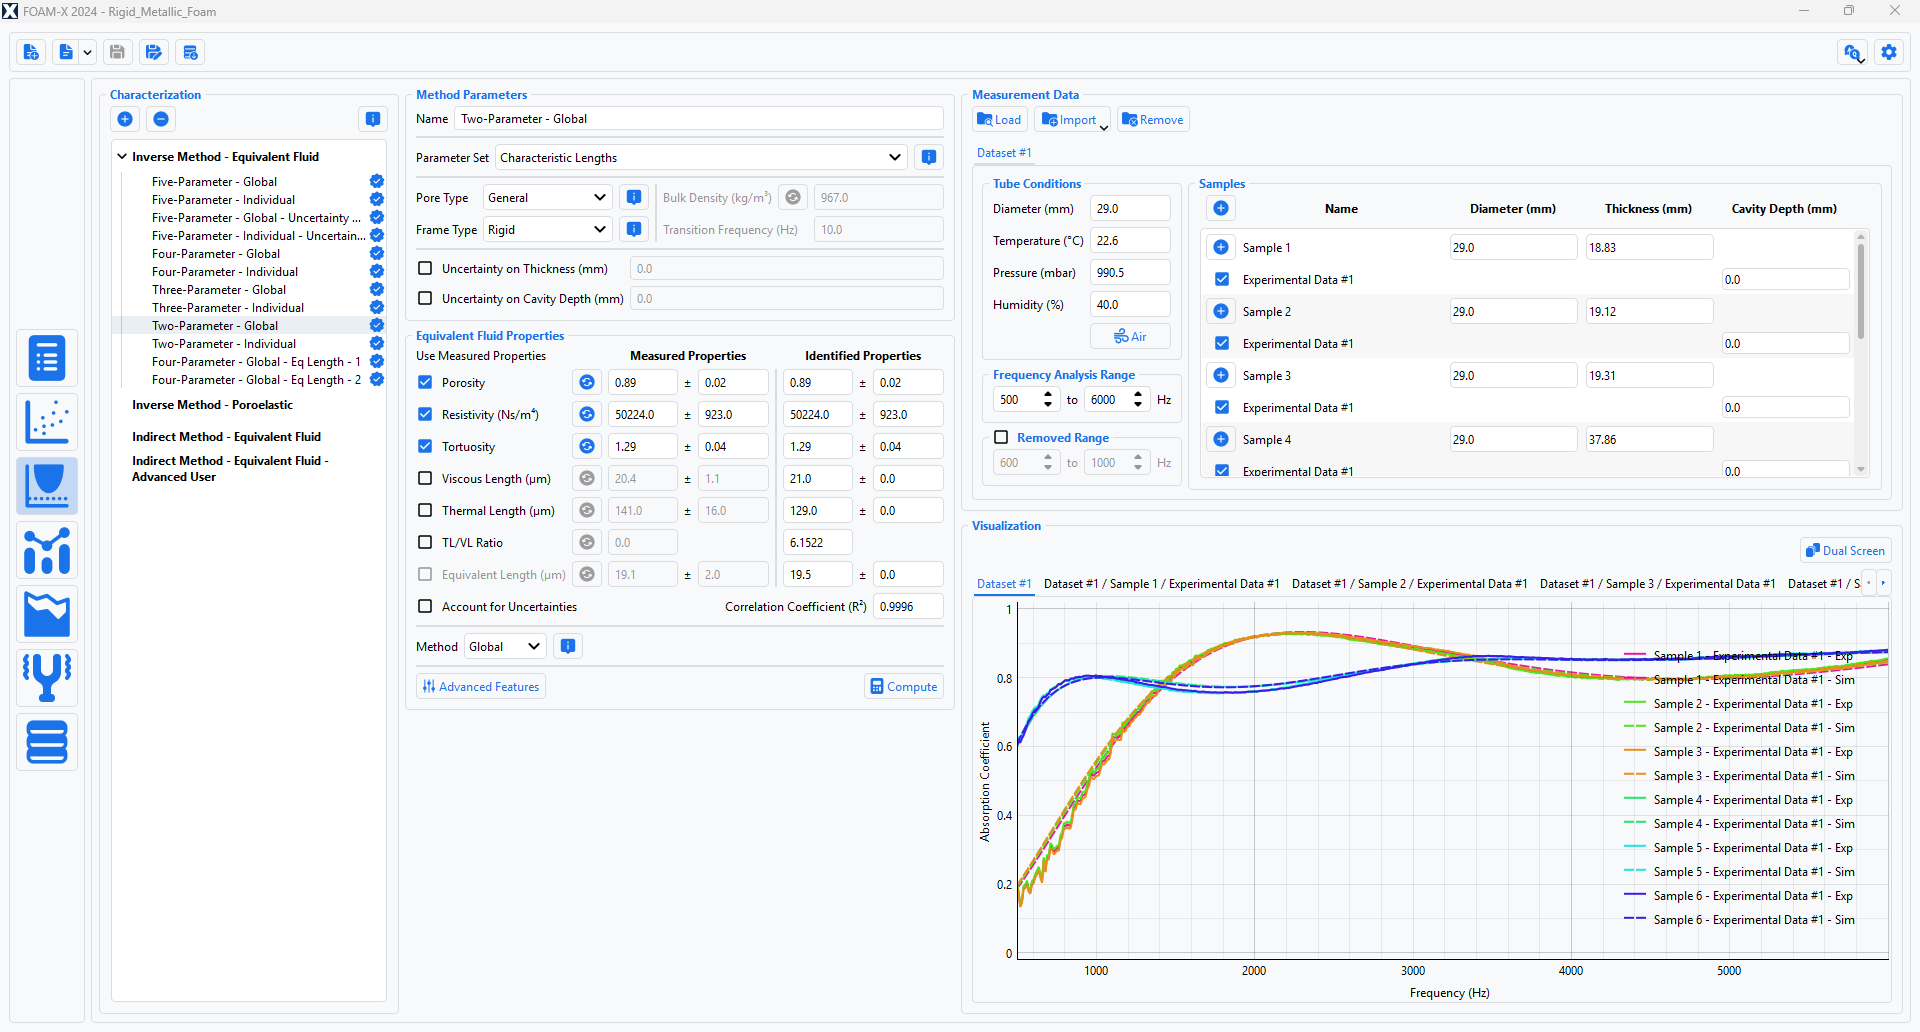Open the settings gear icon

click(1889, 52)
